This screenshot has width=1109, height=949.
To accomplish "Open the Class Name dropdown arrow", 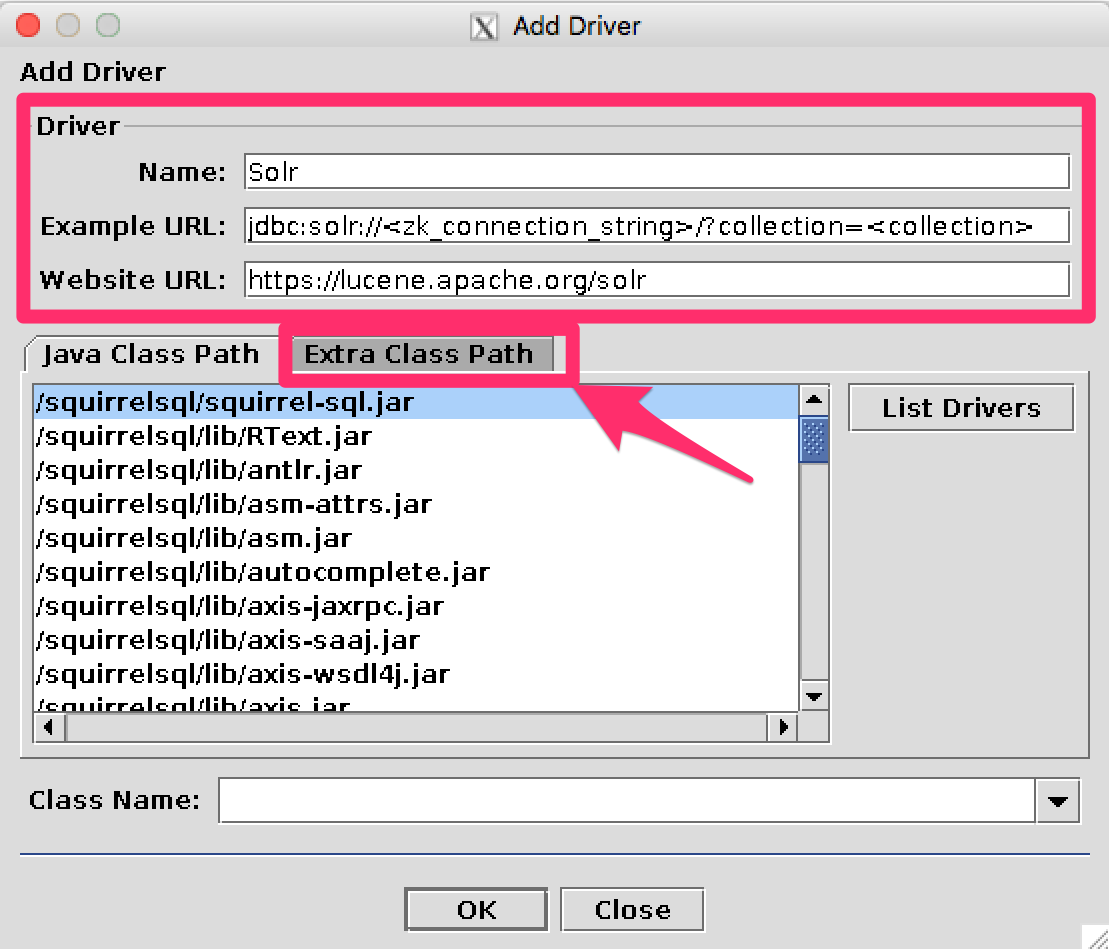I will coord(1058,801).
